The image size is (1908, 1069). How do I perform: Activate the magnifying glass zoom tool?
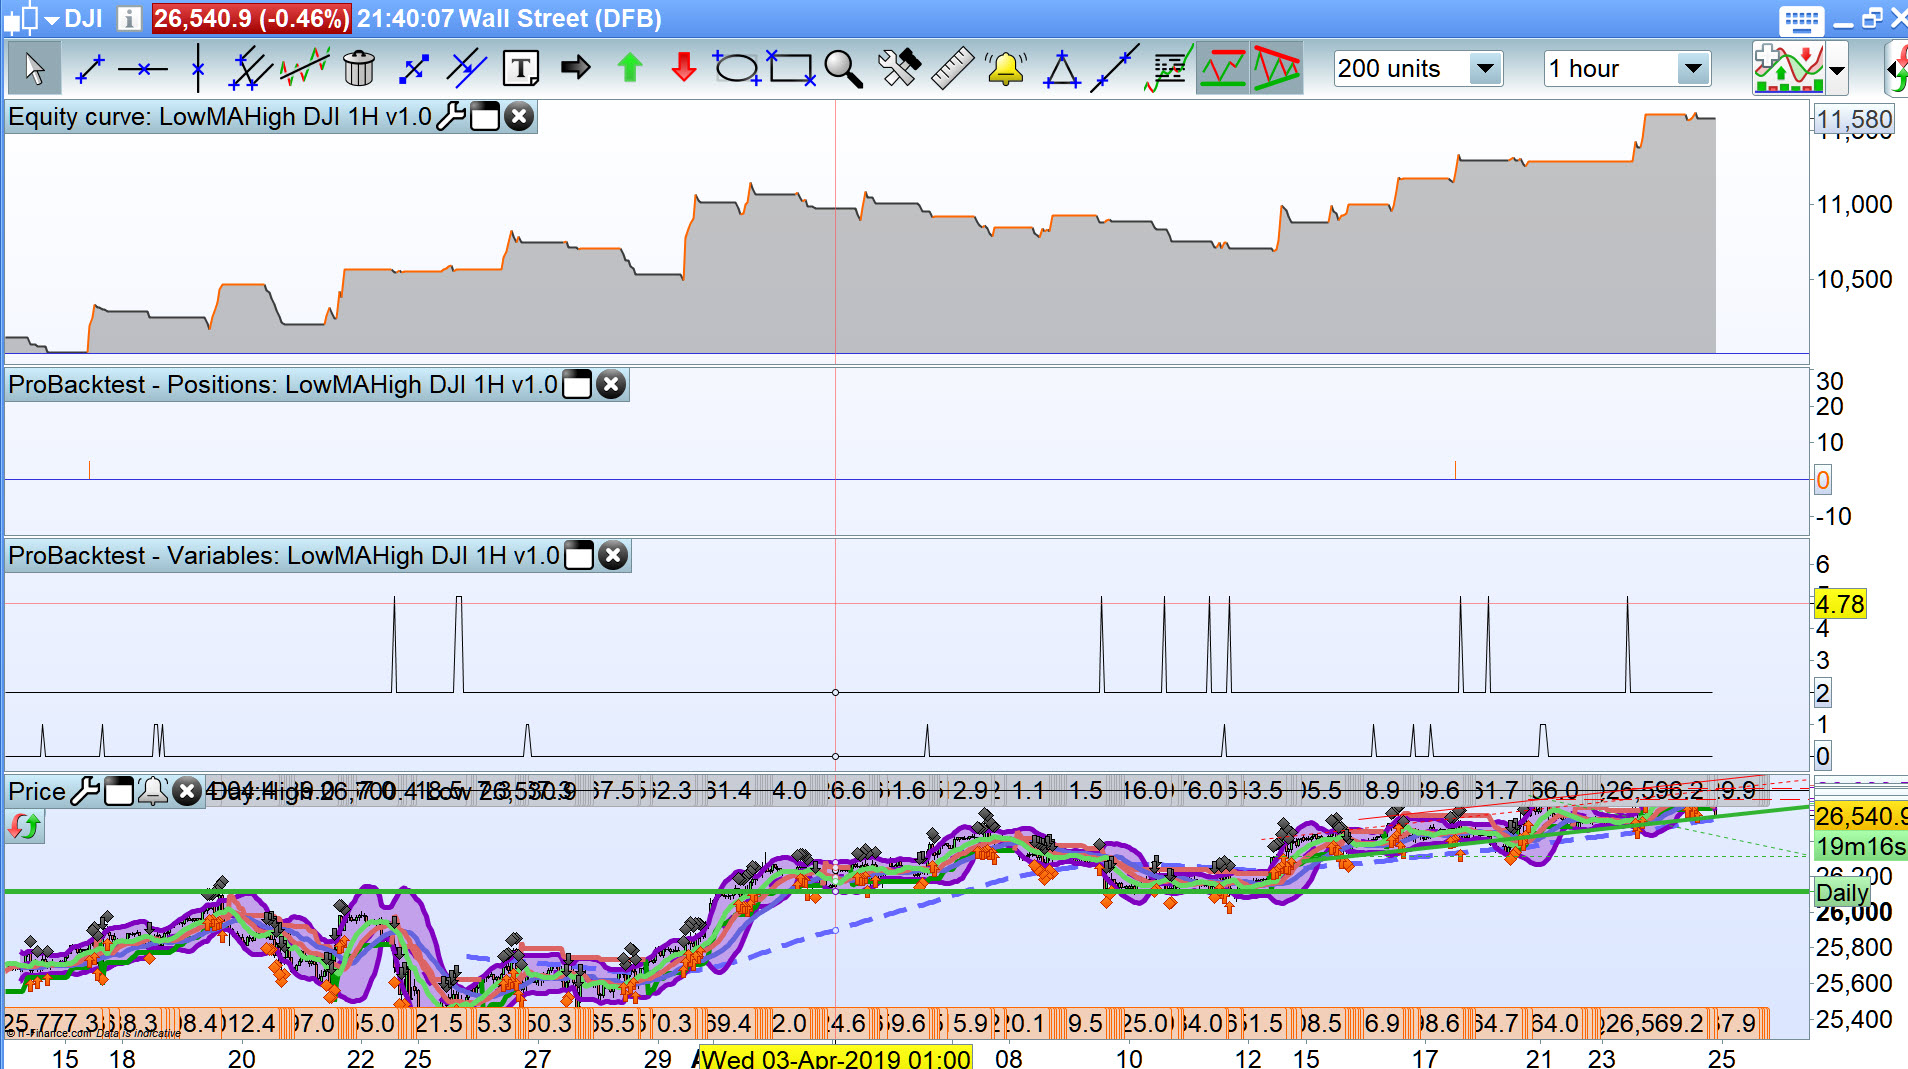[x=843, y=69]
